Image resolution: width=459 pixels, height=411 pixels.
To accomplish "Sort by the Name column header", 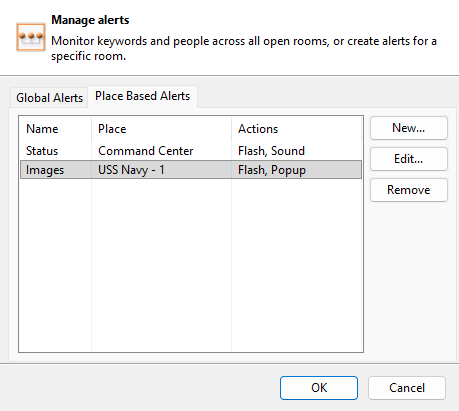I will [55, 129].
